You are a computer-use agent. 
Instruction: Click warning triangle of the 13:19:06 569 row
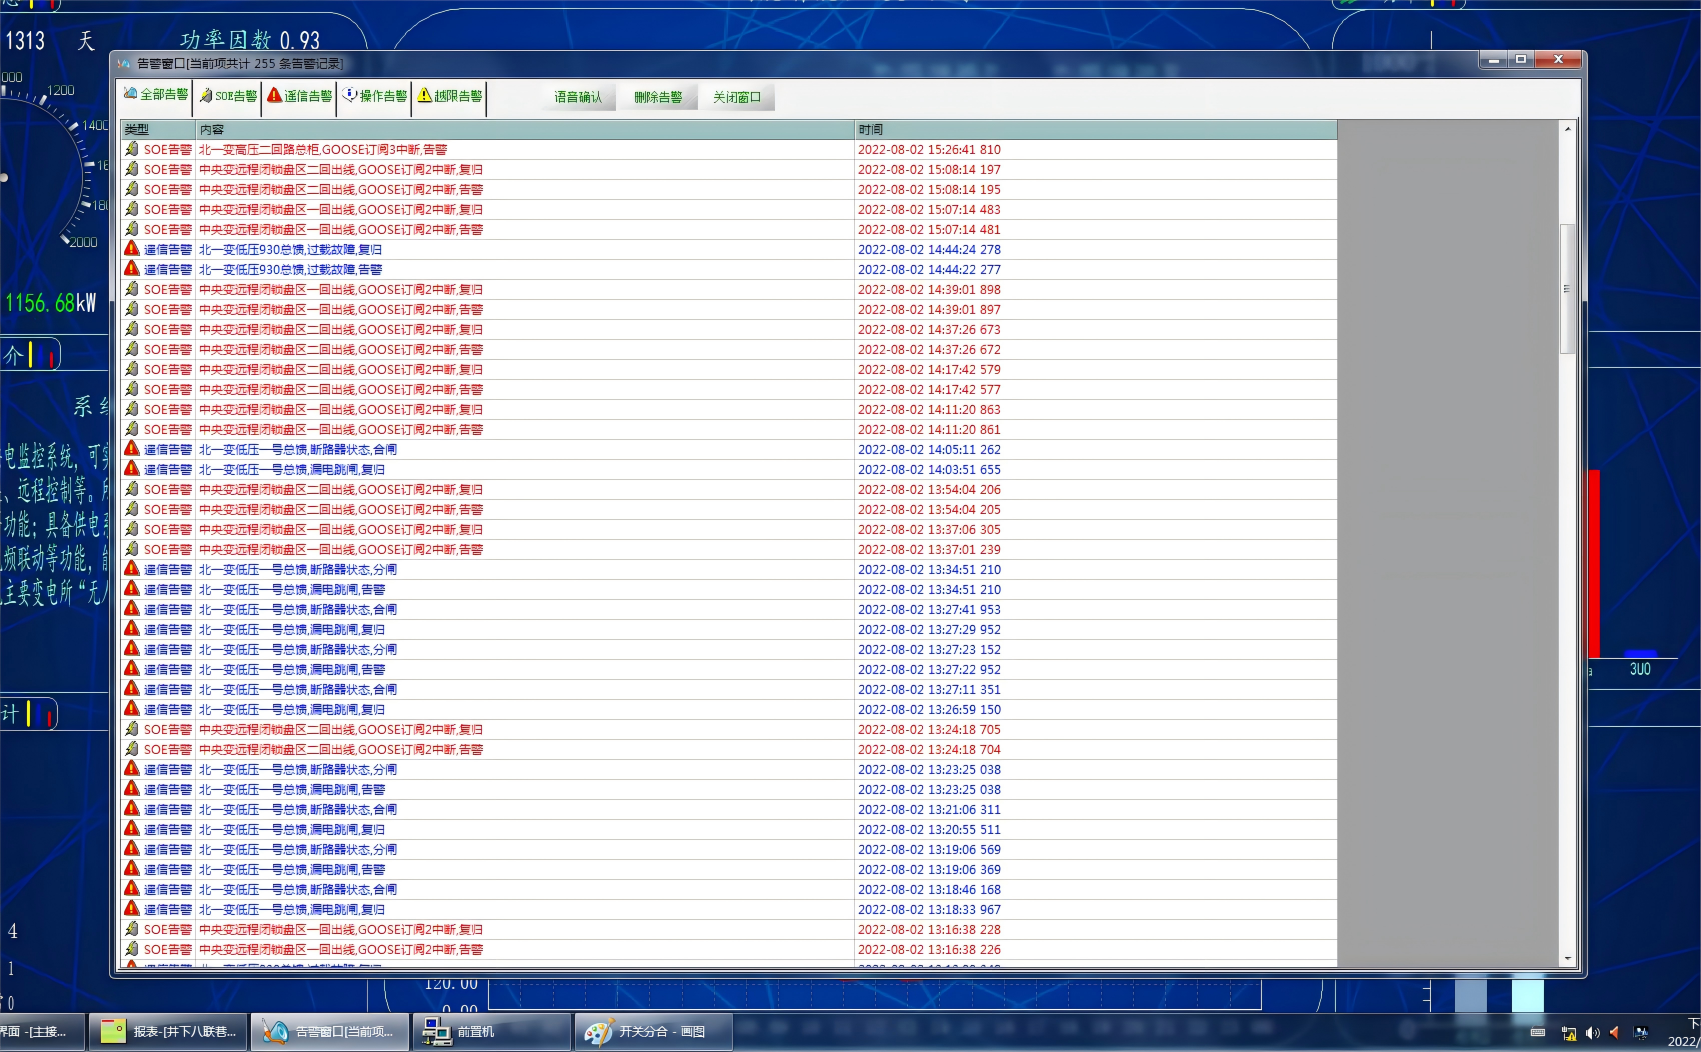(x=132, y=849)
